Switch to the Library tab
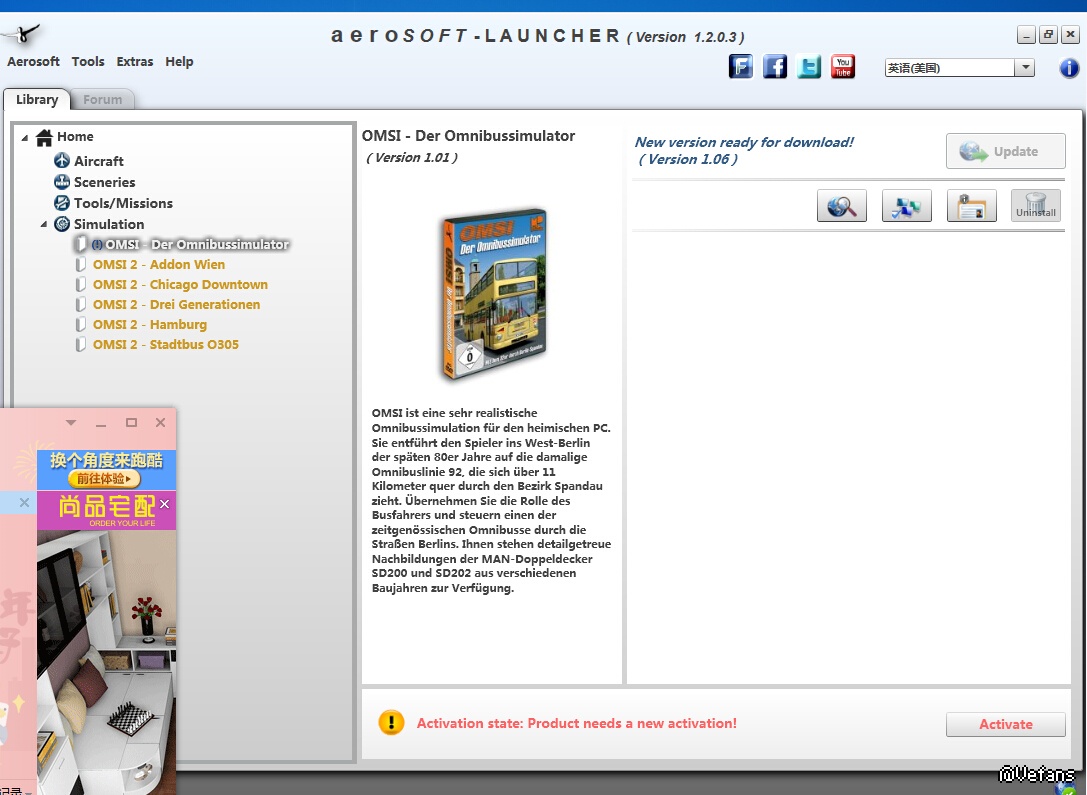Image resolution: width=1087 pixels, height=795 pixels. tap(36, 99)
